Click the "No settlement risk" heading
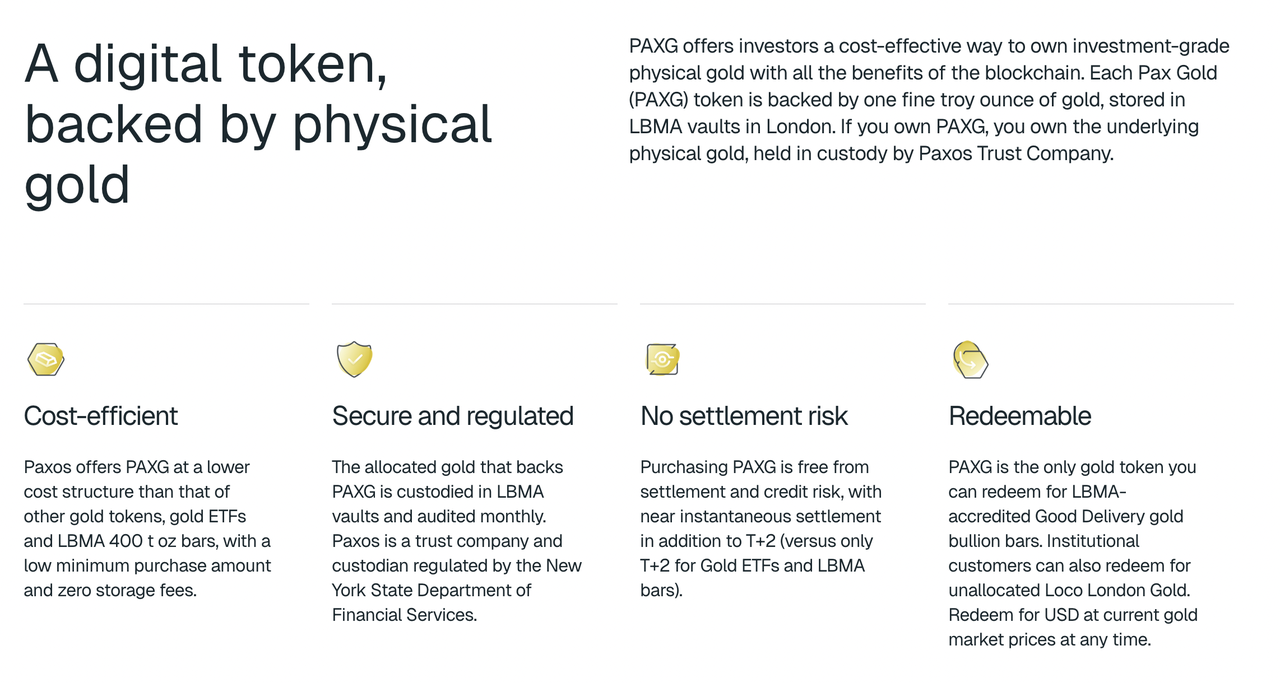Image resolution: width=1280 pixels, height=683 pixels. click(x=744, y=416)
